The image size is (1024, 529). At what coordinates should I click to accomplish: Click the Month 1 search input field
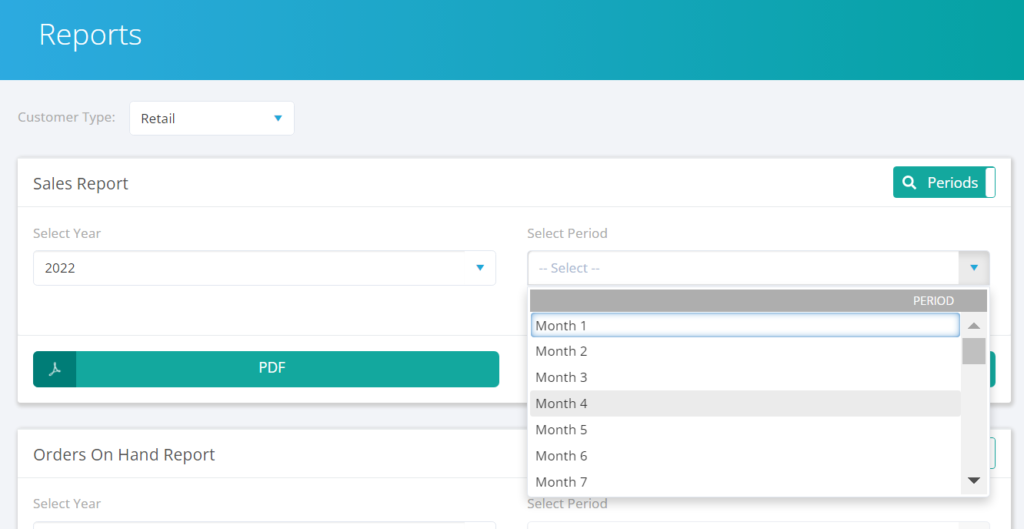[x=745, y=325]
